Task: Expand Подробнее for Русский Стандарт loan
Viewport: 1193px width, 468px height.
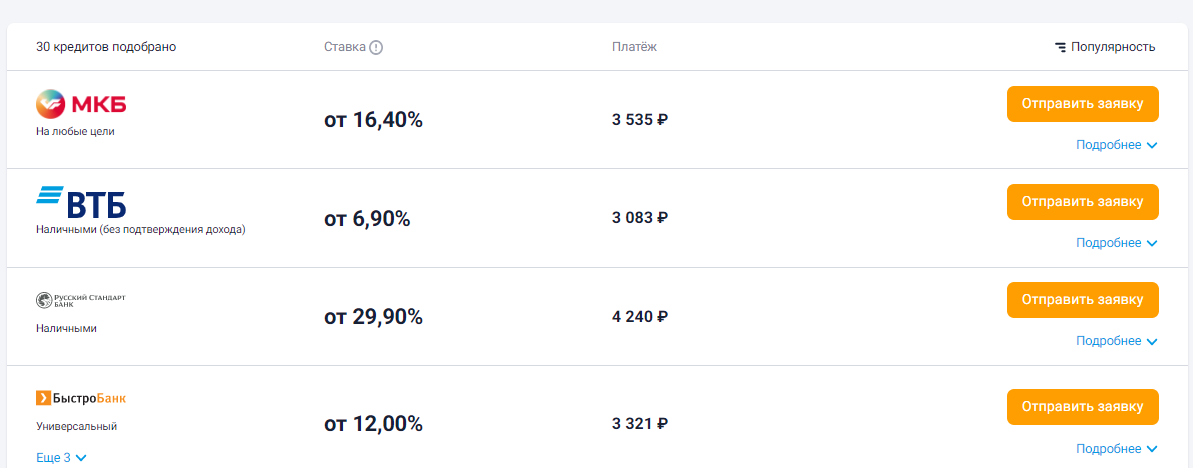Action: 1116,341
